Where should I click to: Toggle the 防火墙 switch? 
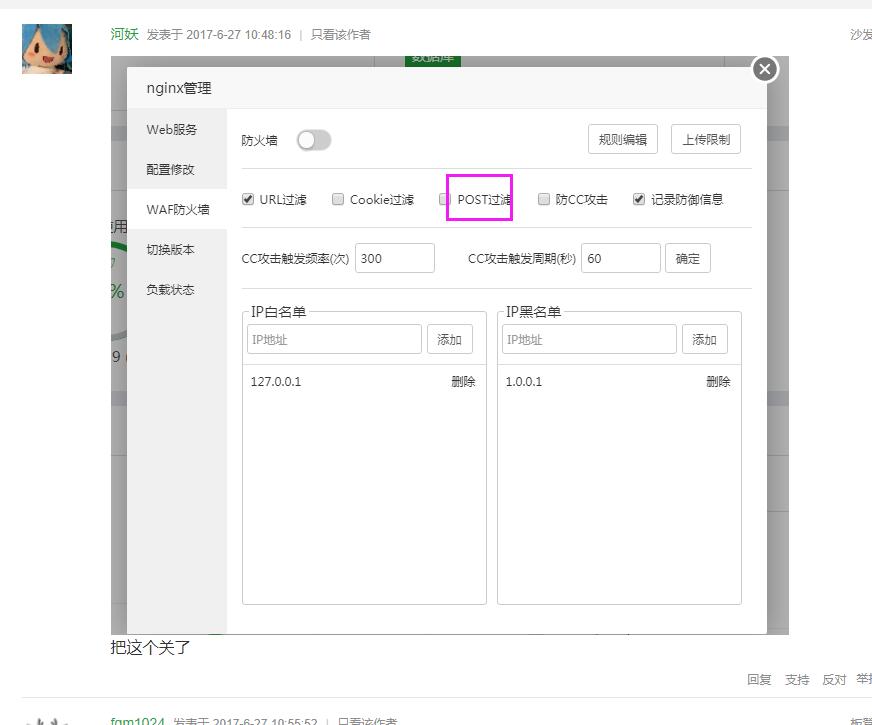(x=313, y=140)
